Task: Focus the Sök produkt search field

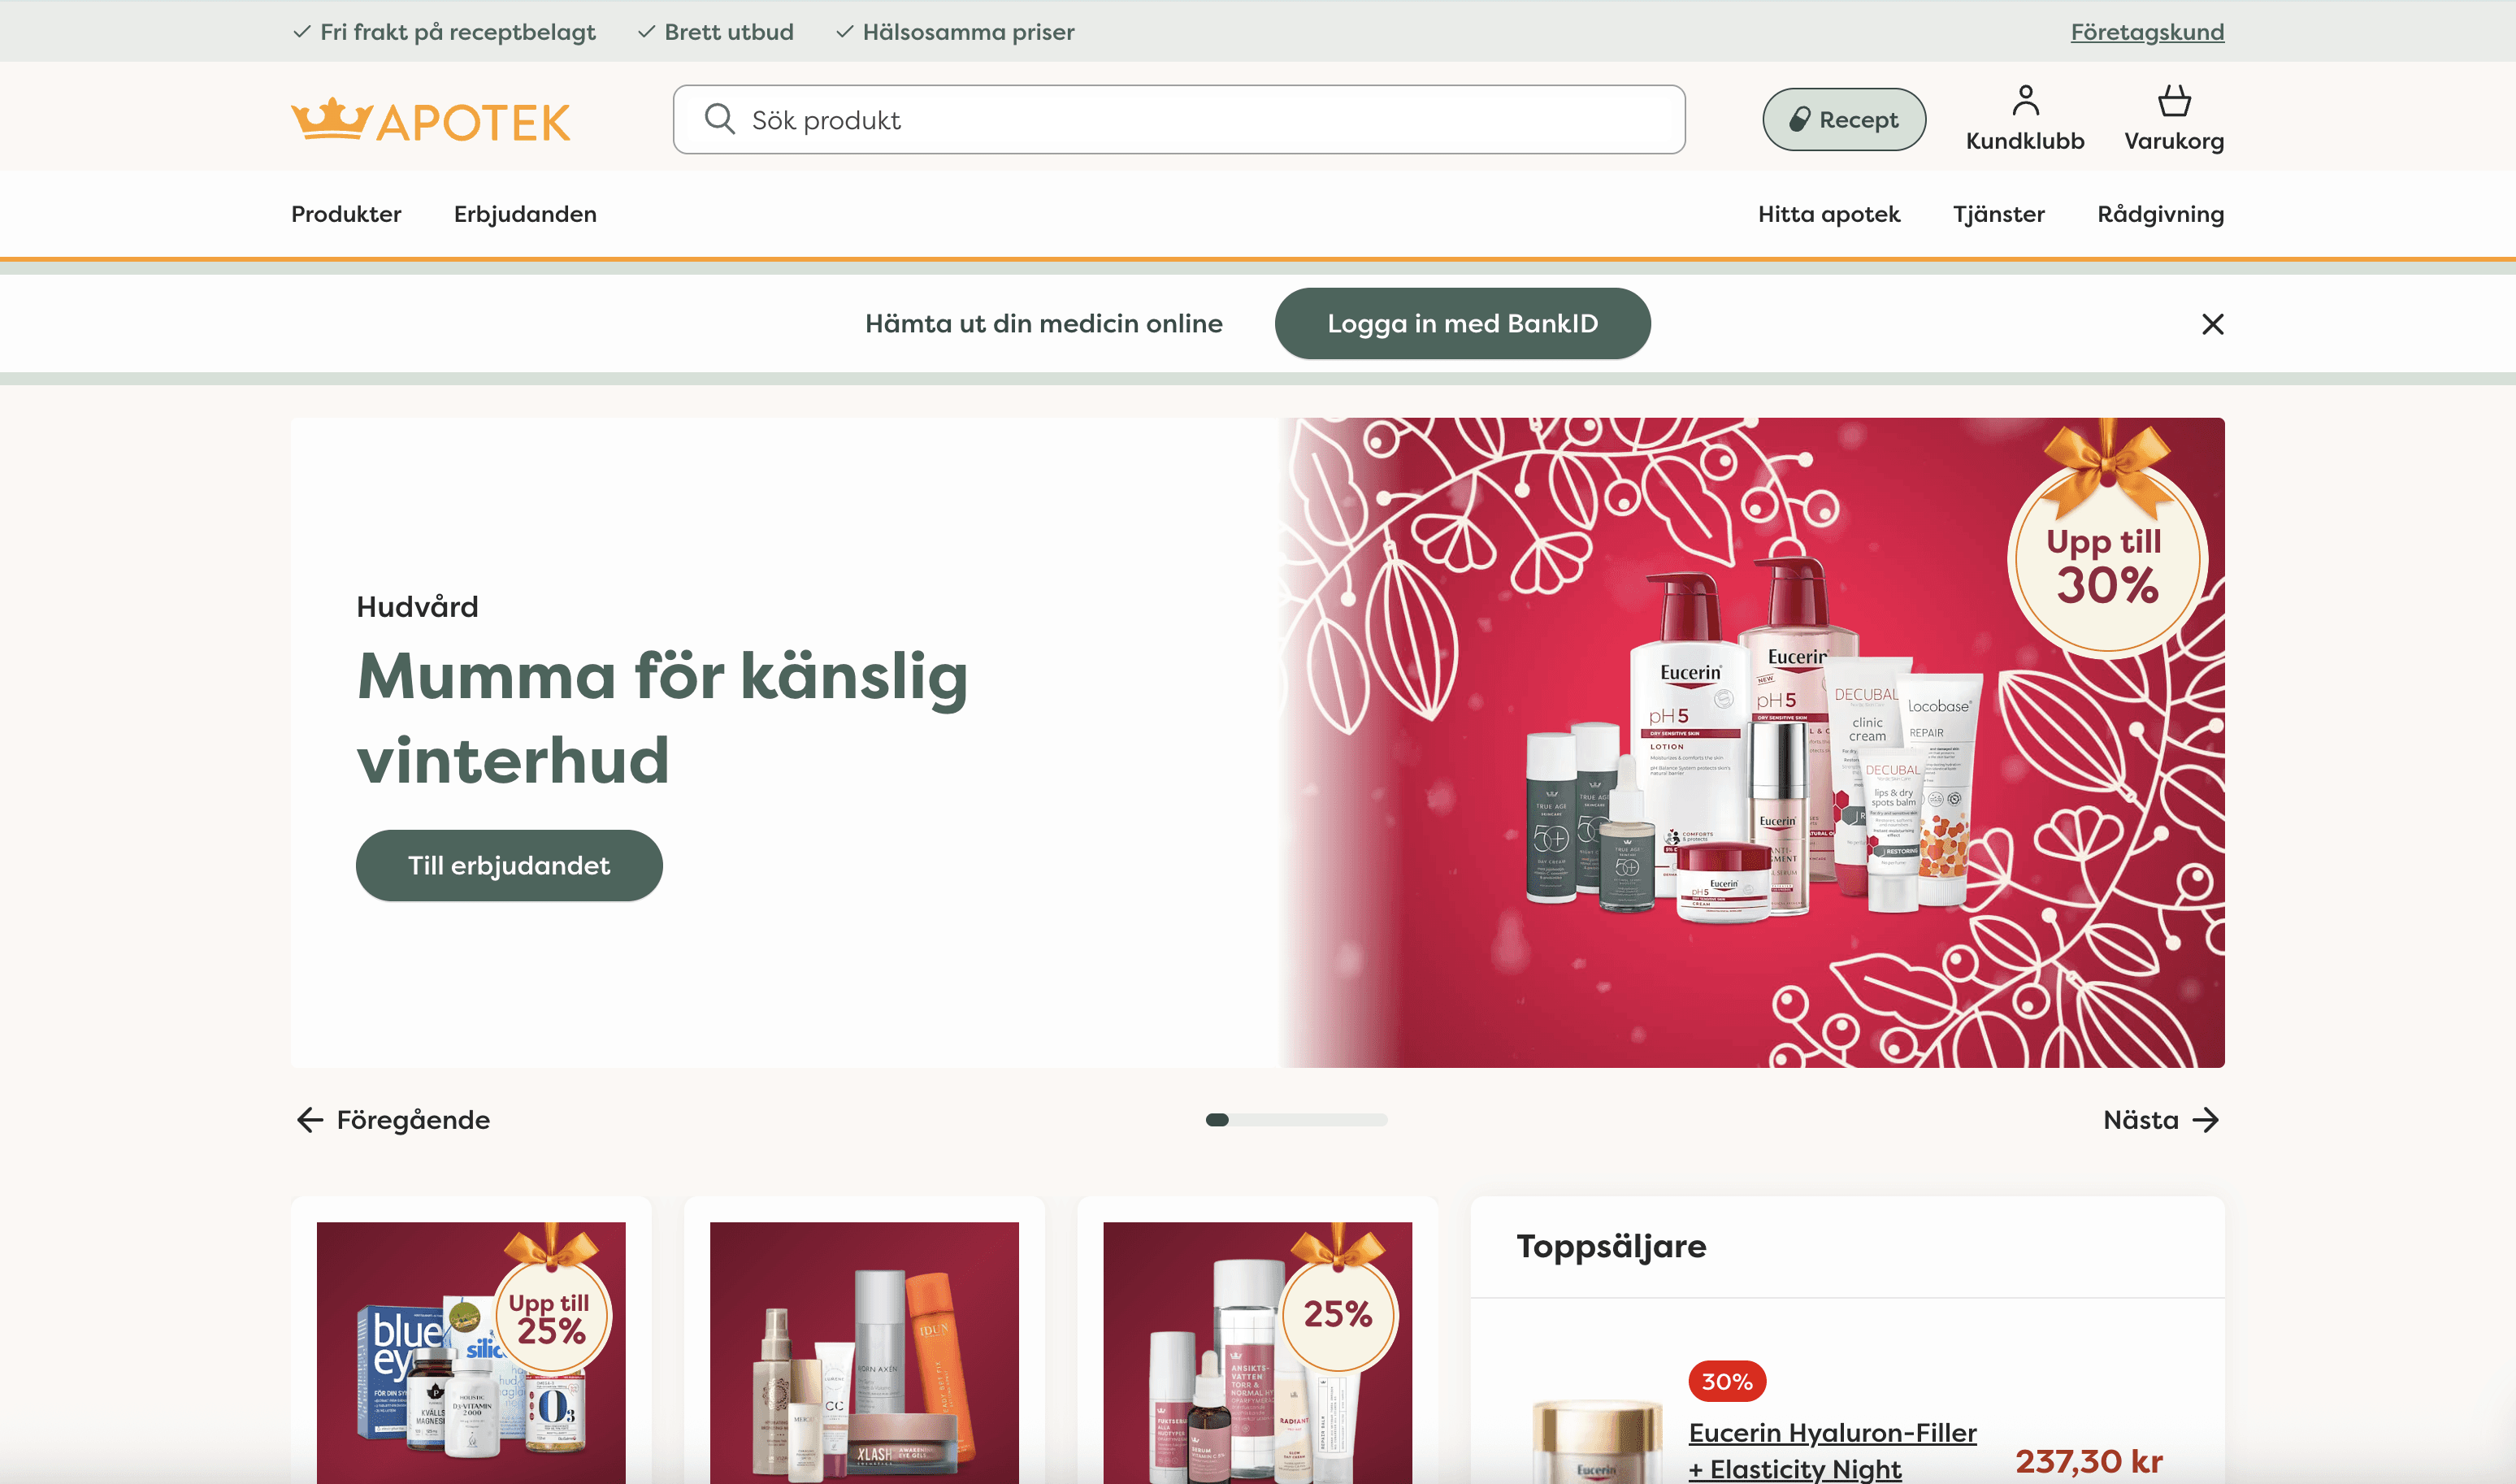Action: pos(1179,119)
